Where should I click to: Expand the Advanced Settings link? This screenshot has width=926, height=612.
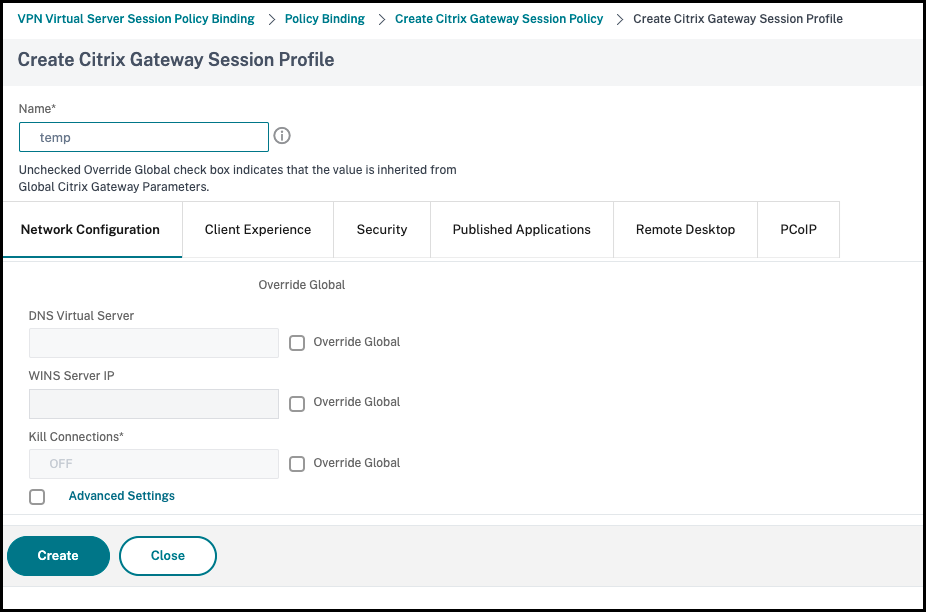click(122, 496)
